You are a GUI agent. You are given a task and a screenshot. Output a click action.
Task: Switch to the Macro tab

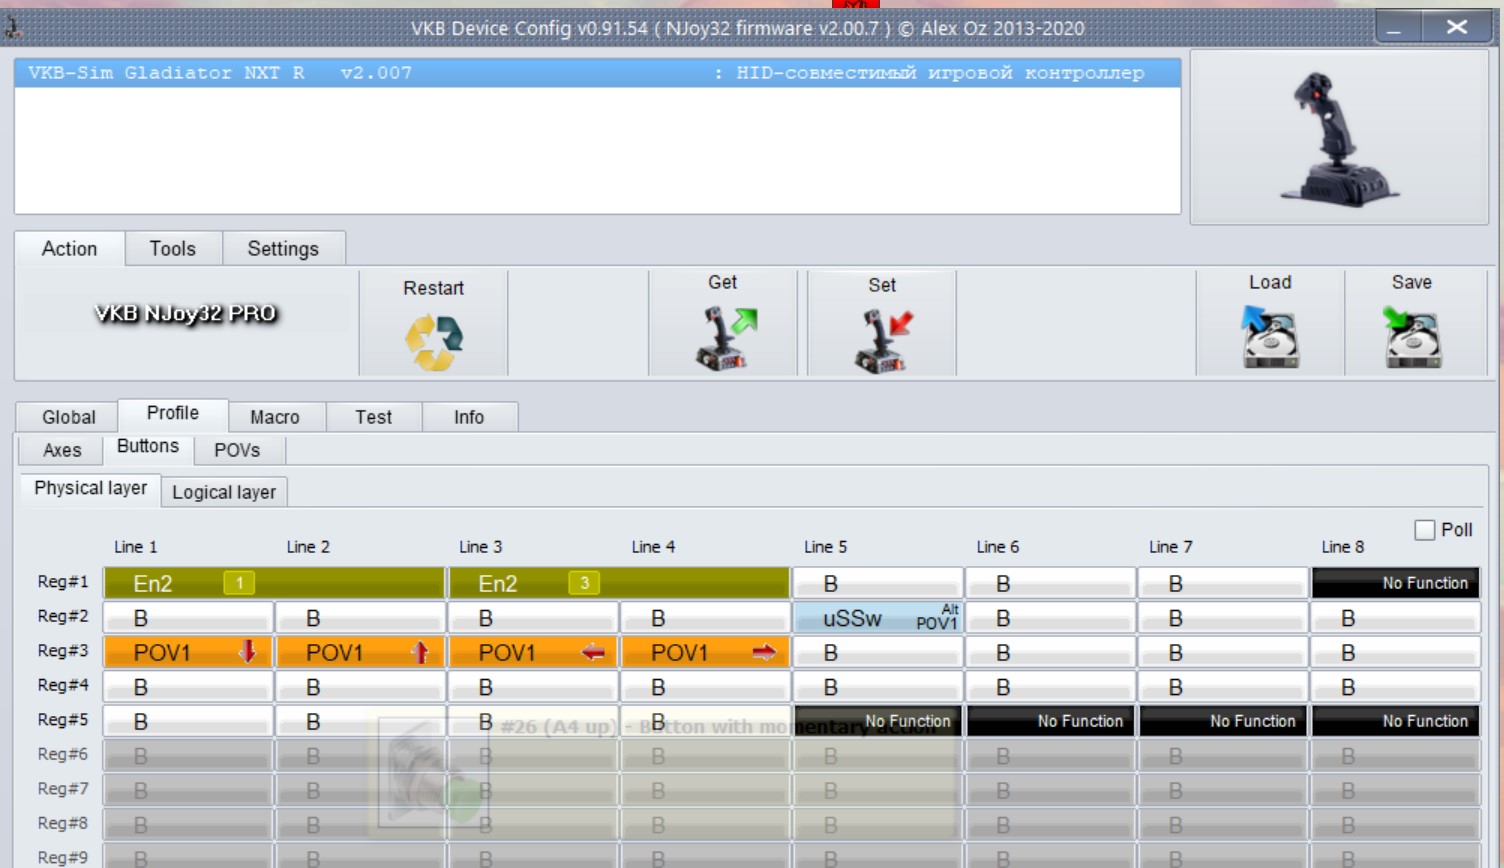click(x=275, y=417)
